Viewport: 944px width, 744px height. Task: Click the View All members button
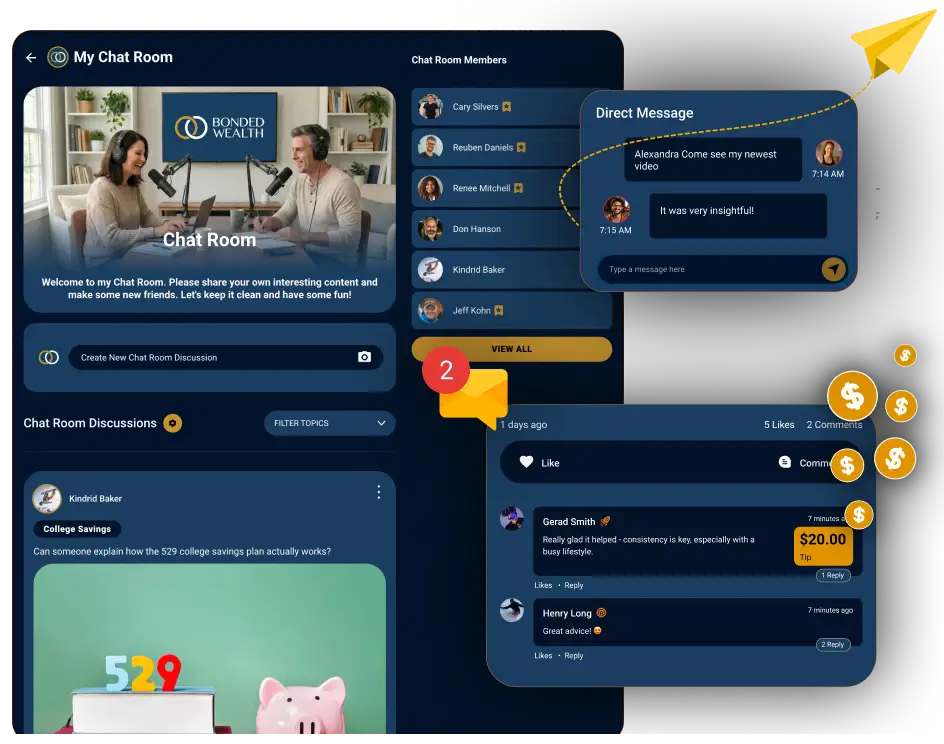512,349
